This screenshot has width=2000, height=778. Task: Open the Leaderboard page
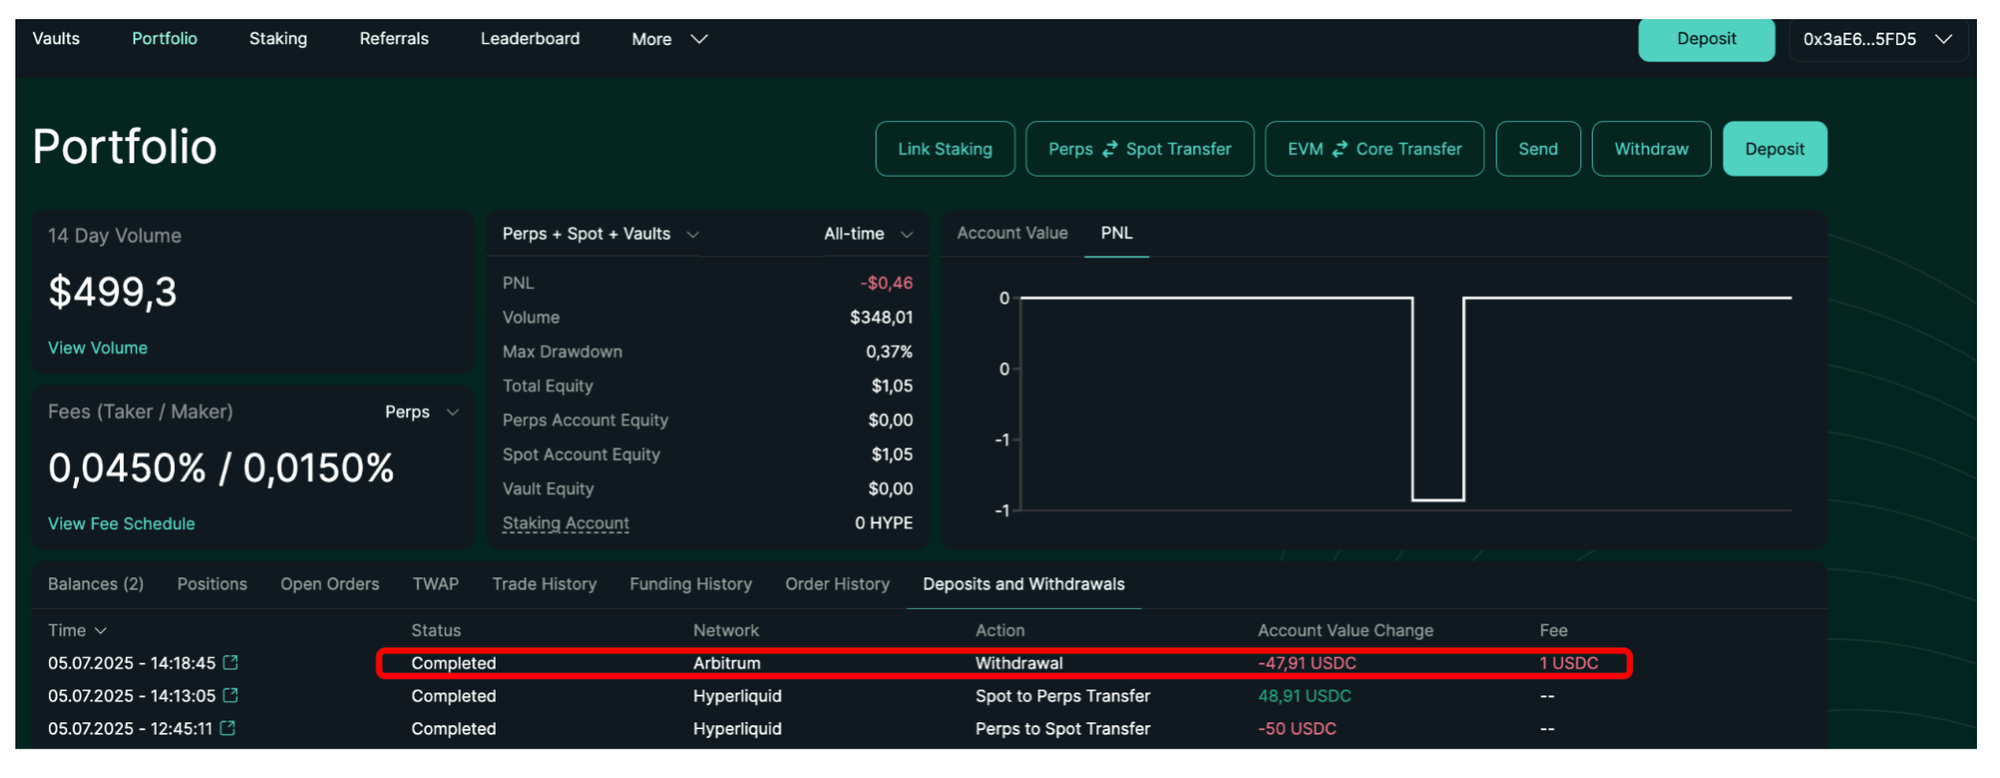pyautogui.click(x=530, y=39)
